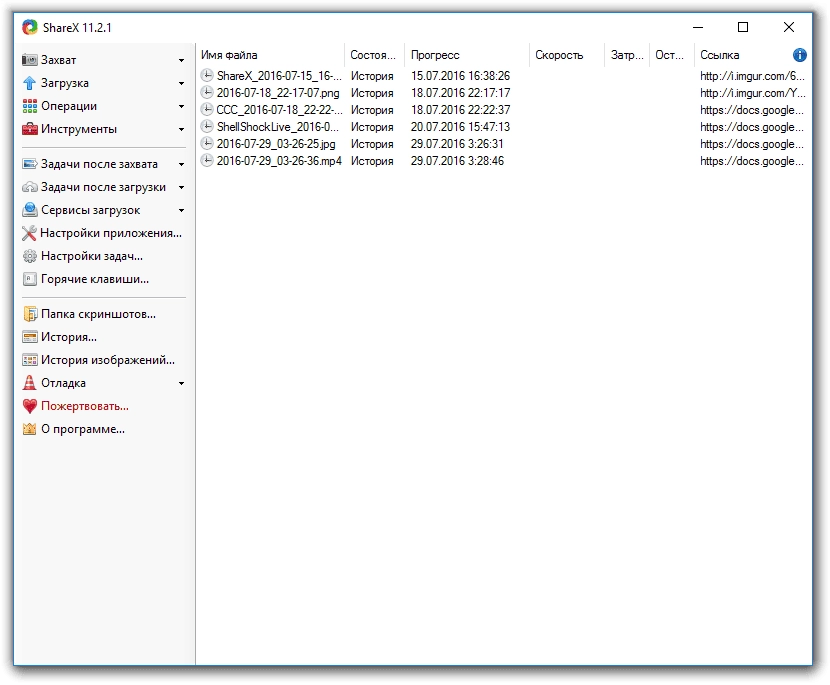Click clock icon of 2016-07-29_03-26-36.mp4 row

[x=207, y=160]
